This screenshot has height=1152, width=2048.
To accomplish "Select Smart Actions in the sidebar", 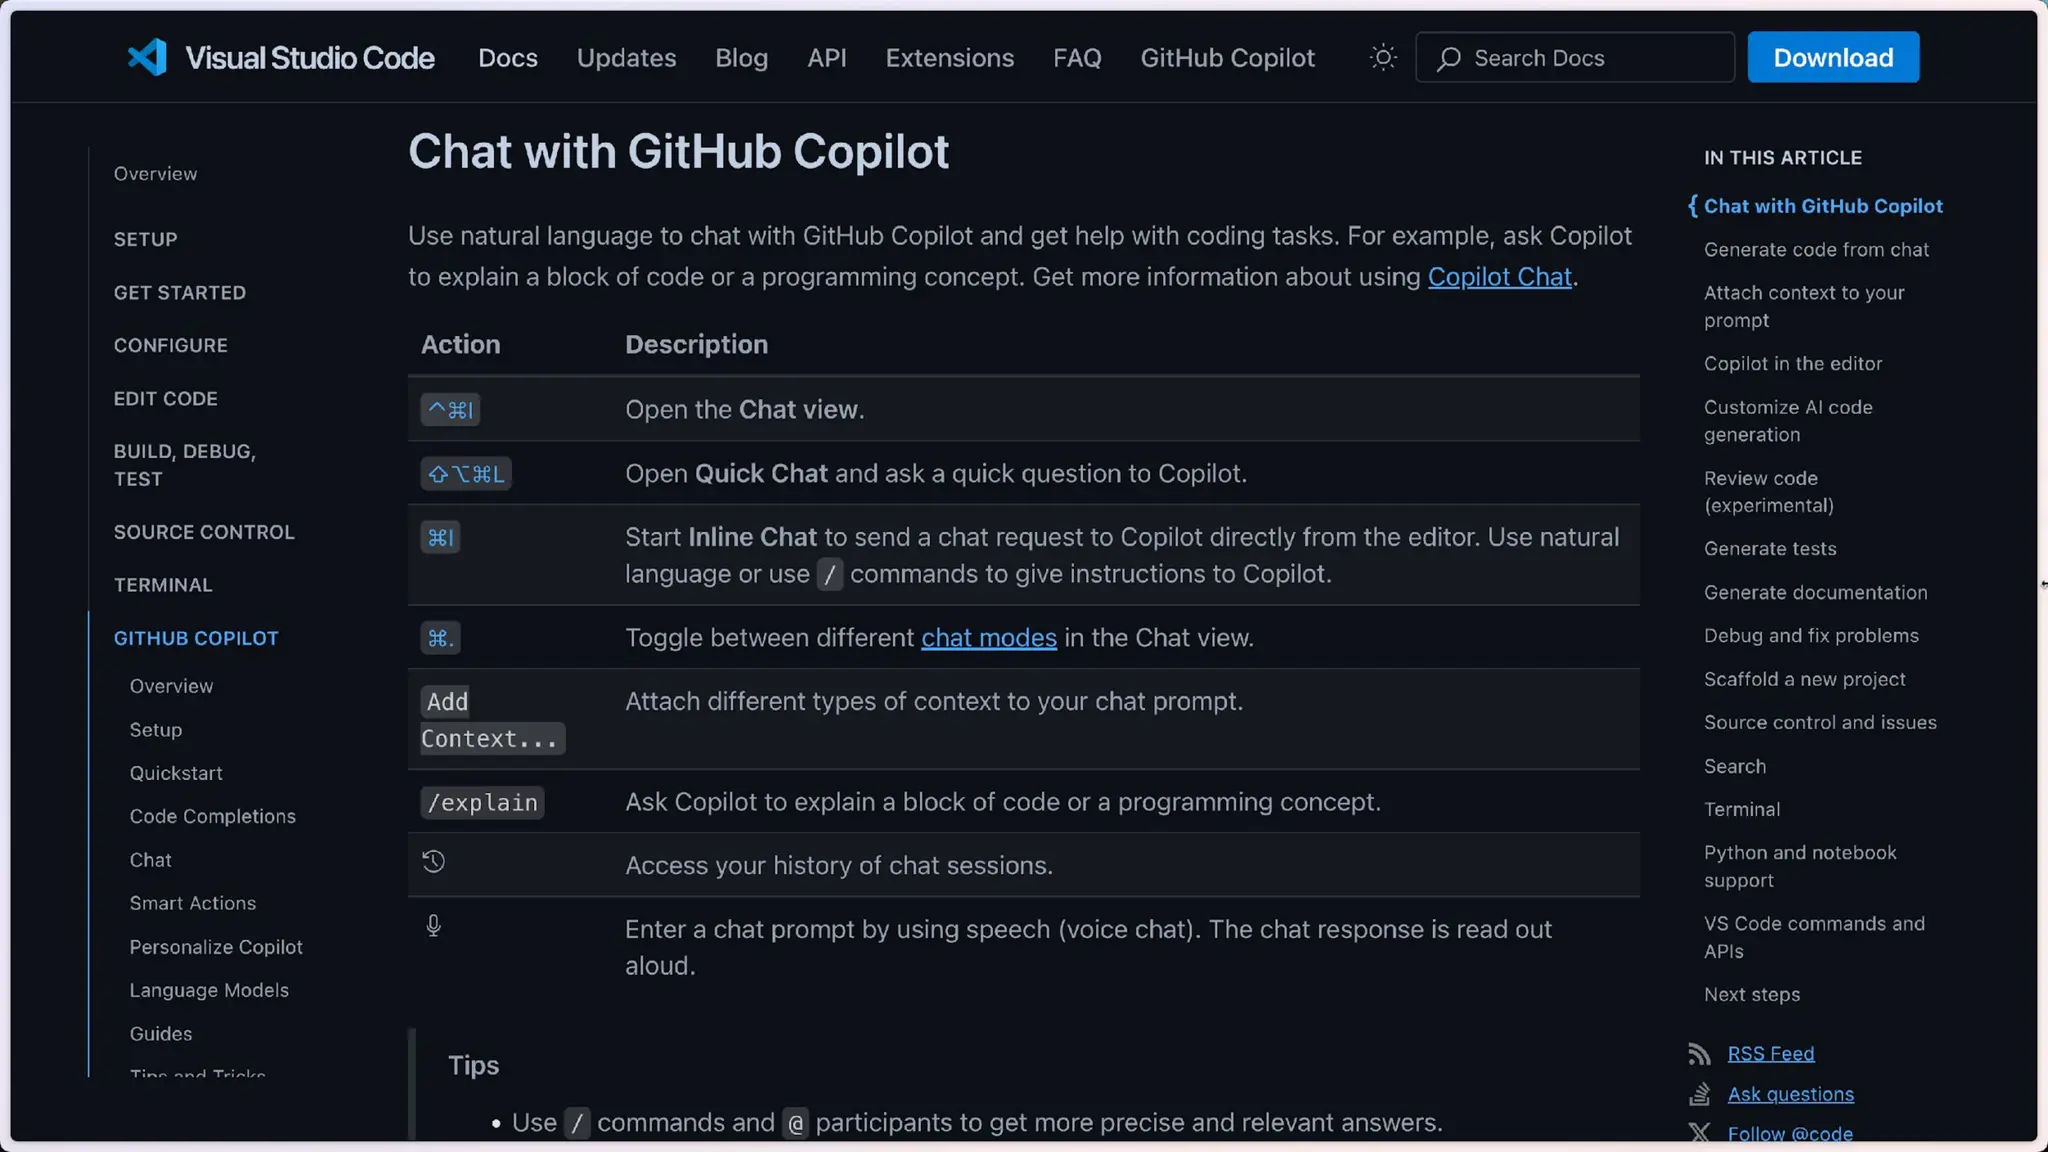I will point(193,903).
